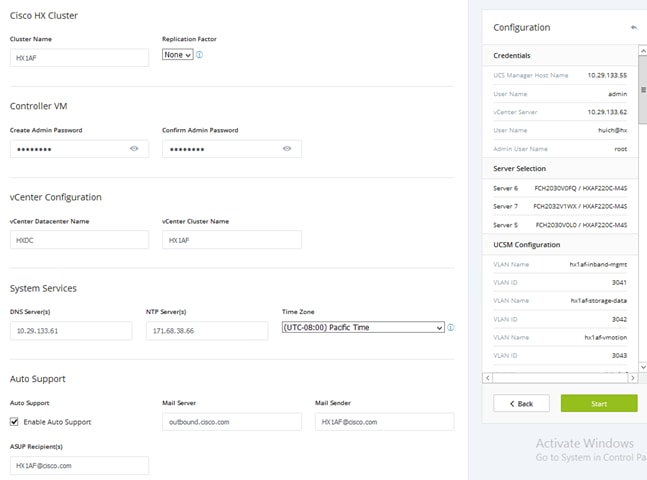Image resolution: width=647 pixels, height=480 pixels.
Task: Click the ASUP Recipient(s) field
Action: (x=79, y=466)
